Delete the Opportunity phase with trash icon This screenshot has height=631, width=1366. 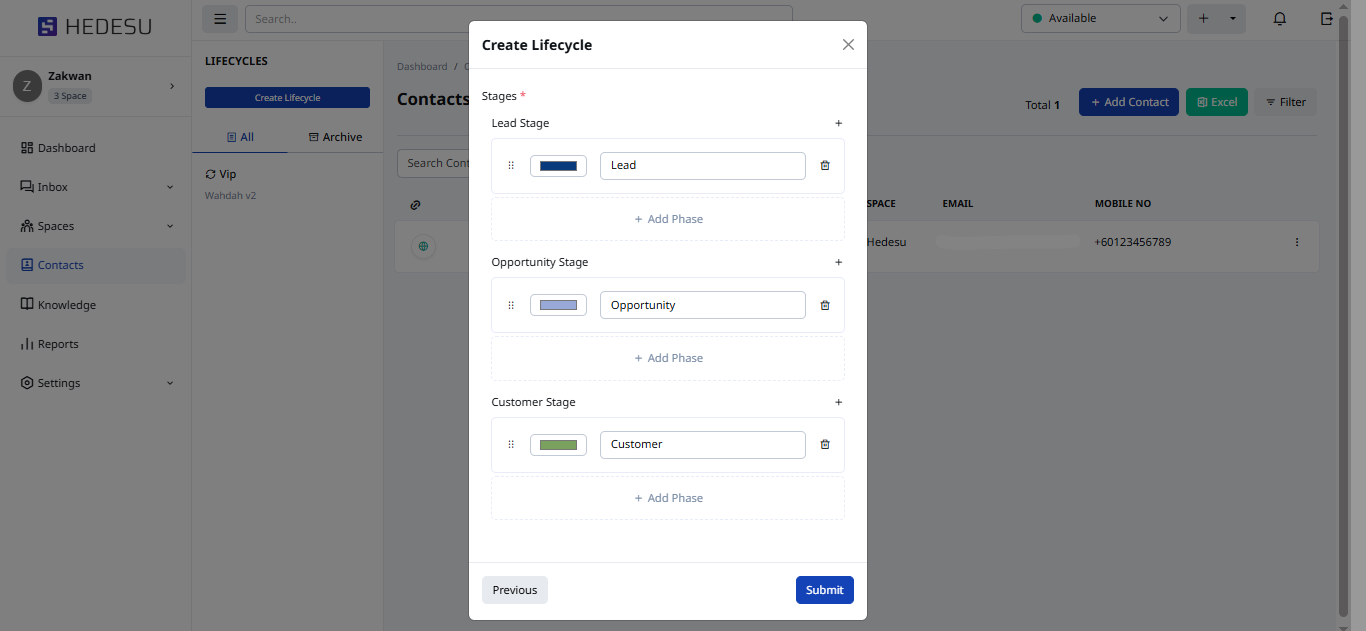pyautogui.click(x=825, y=306)
